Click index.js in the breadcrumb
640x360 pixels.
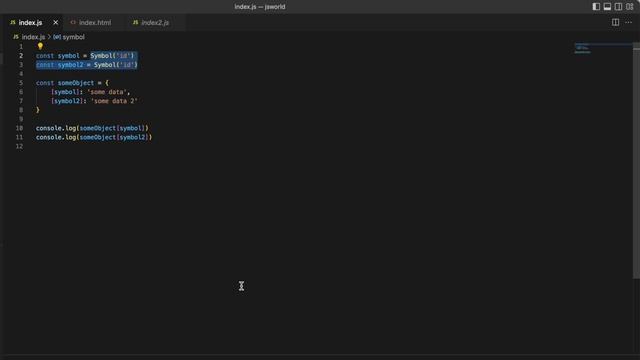tap(33, 37)
